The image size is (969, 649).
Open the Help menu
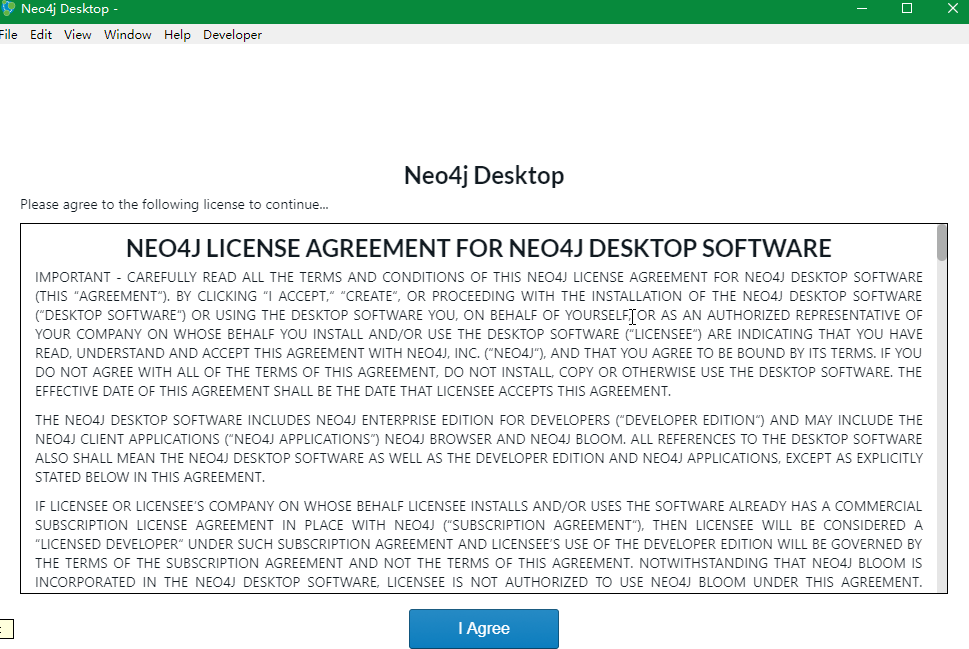pyautogui.click(x=177, y=34)
